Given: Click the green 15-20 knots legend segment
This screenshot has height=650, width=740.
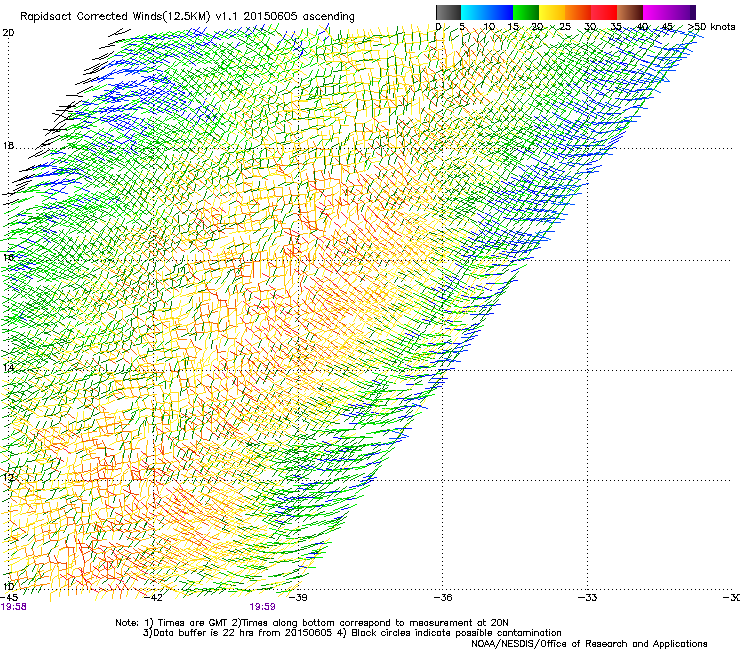Looking at the screenshot, I should 526,12.
